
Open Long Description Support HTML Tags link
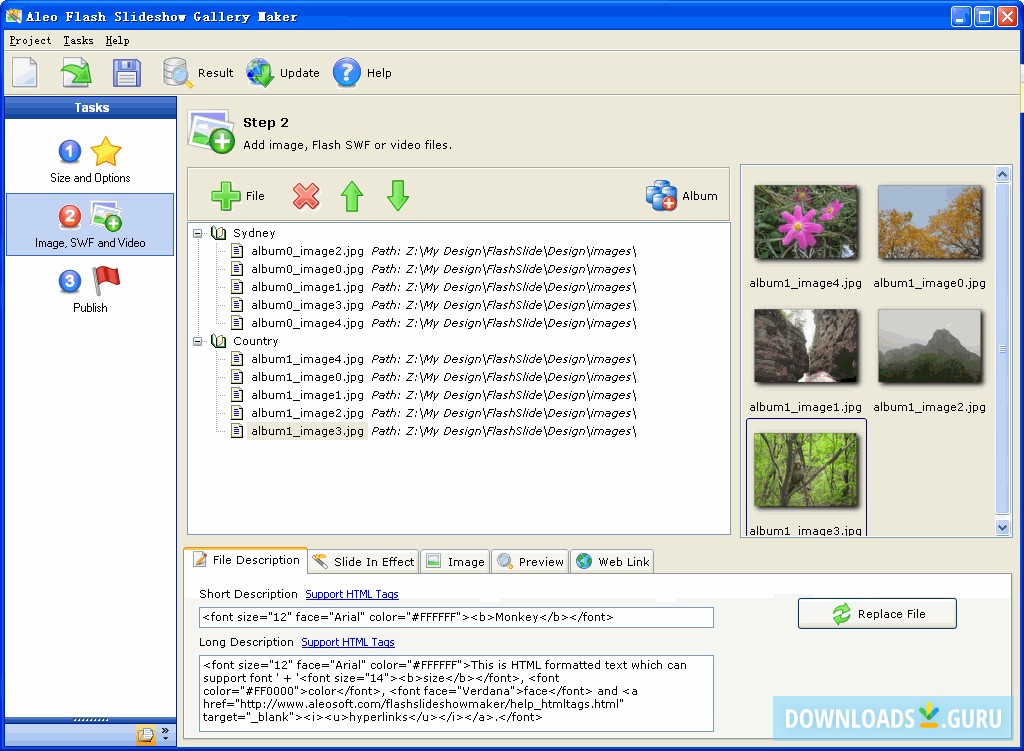click(x=348, y=643)
